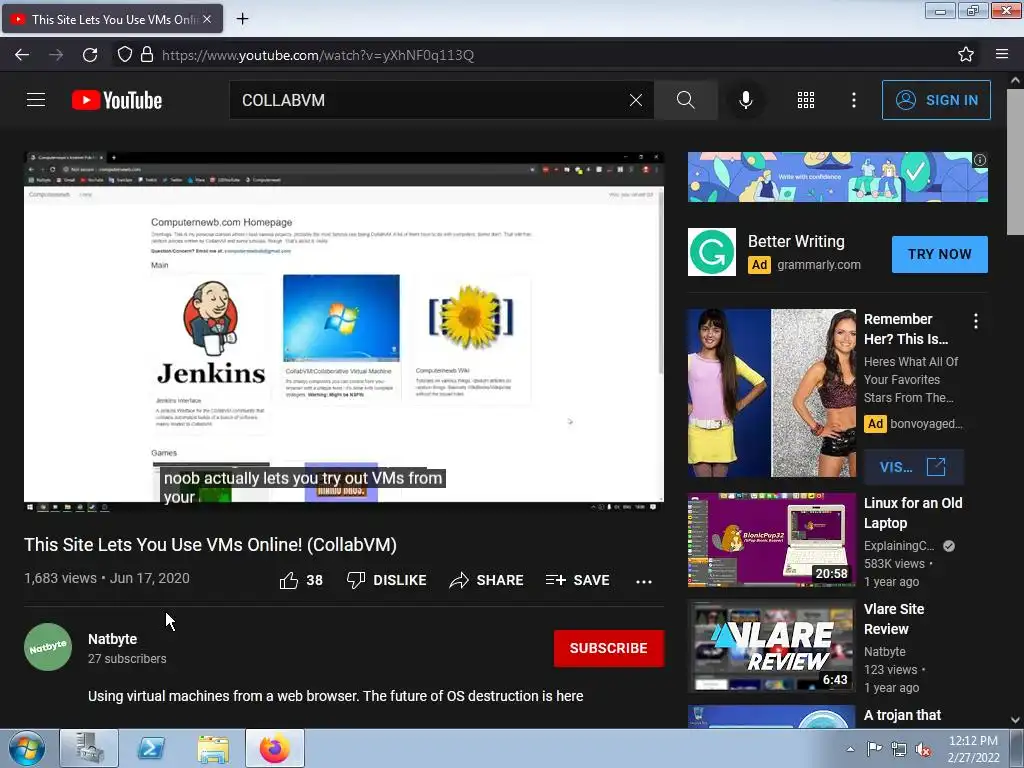Image resolution: width=1024 pixels, height=768 pixels.
Task: Open the 'Vlare Site Review' thumbnail
Action: (771, 646)
